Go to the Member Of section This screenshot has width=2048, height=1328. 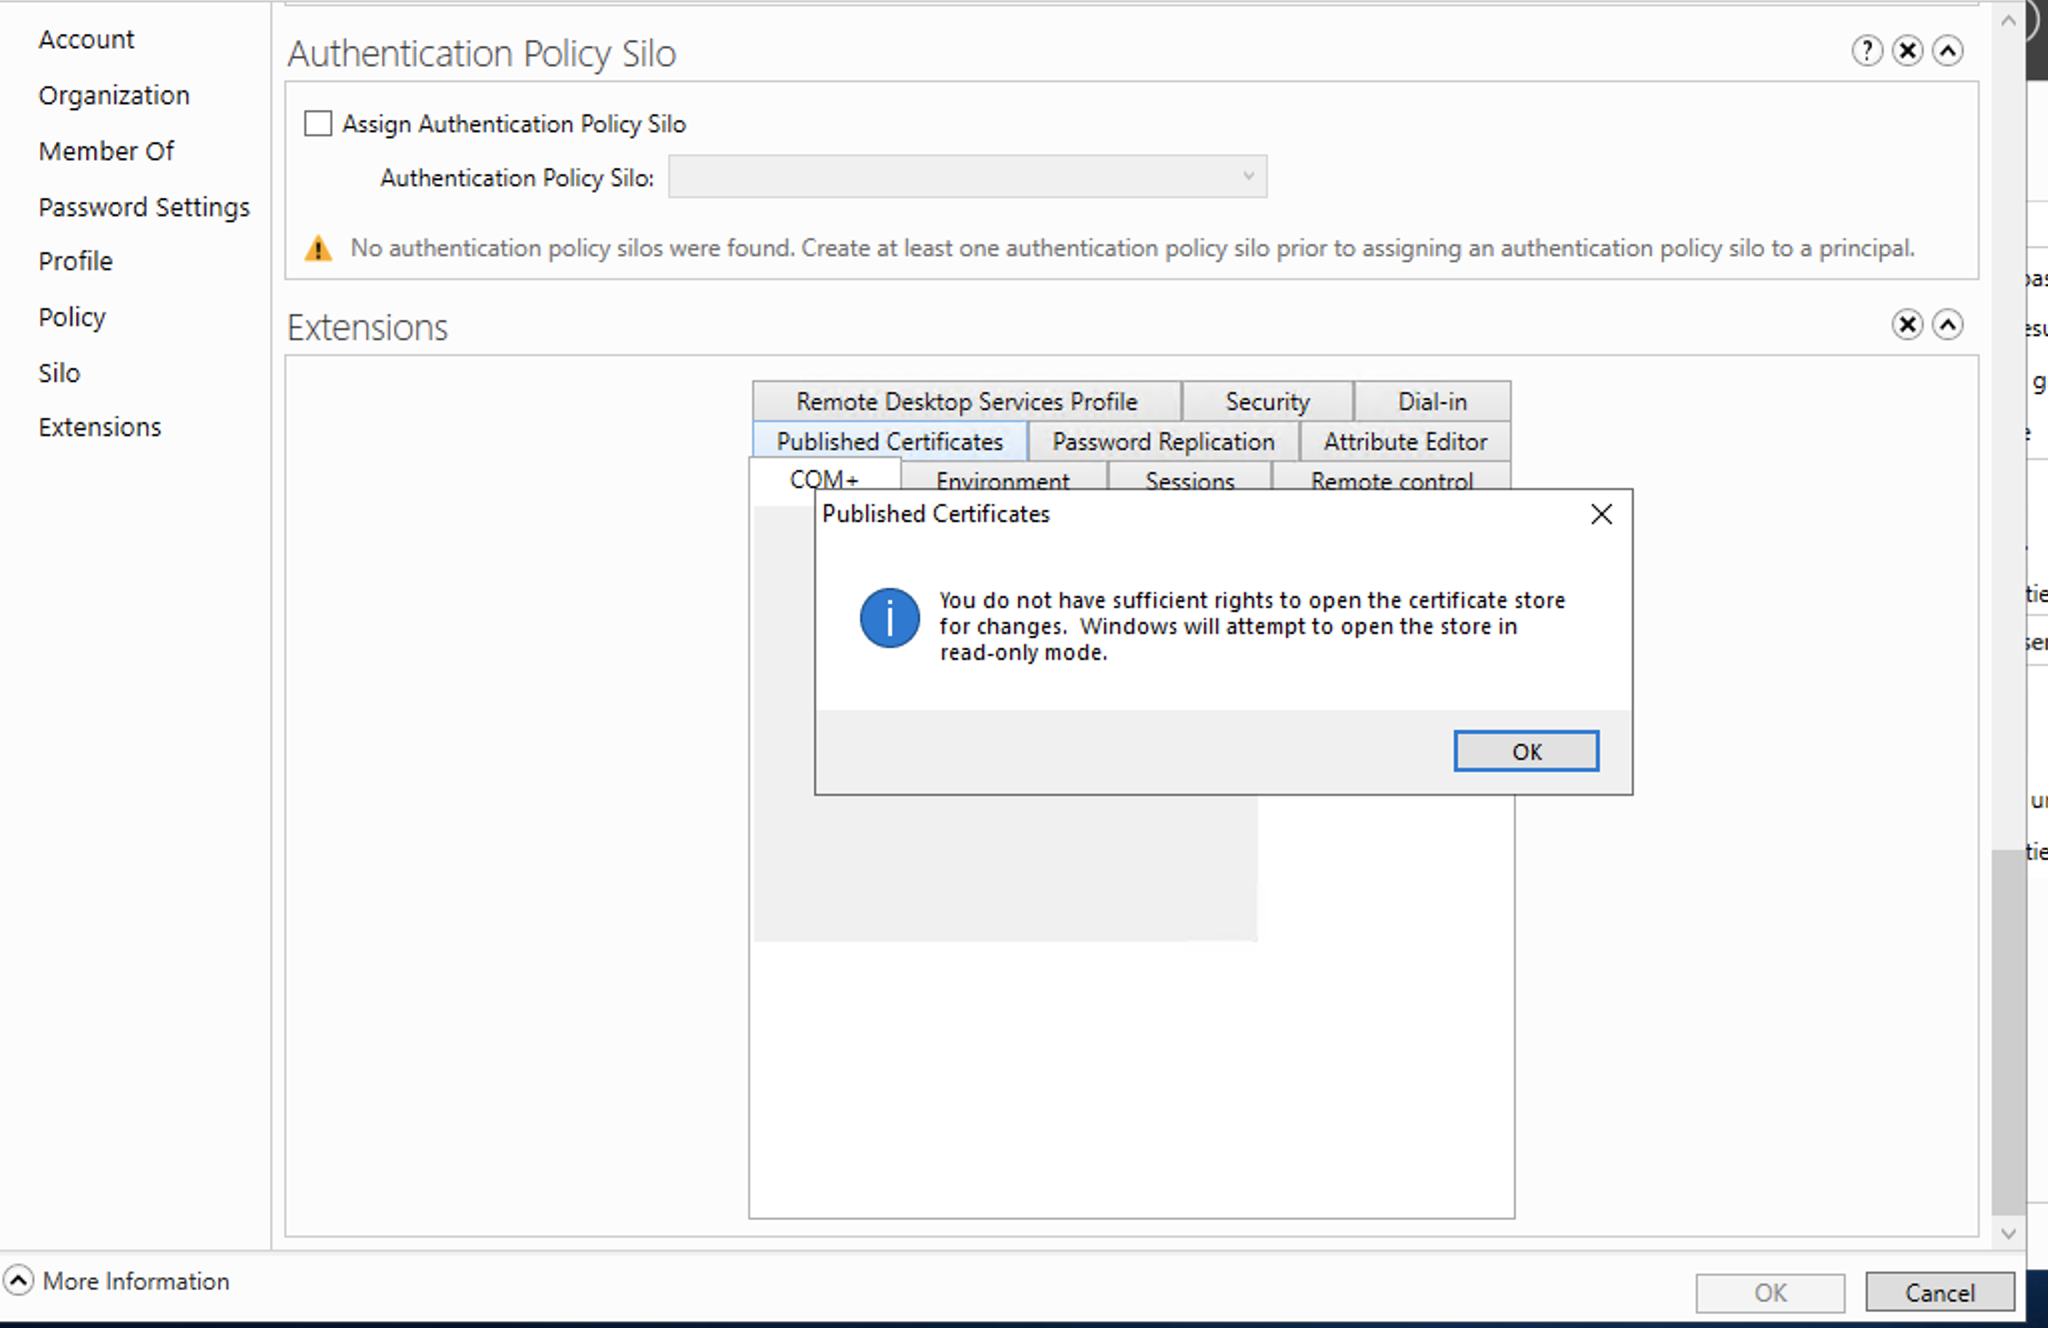(106, 151)
